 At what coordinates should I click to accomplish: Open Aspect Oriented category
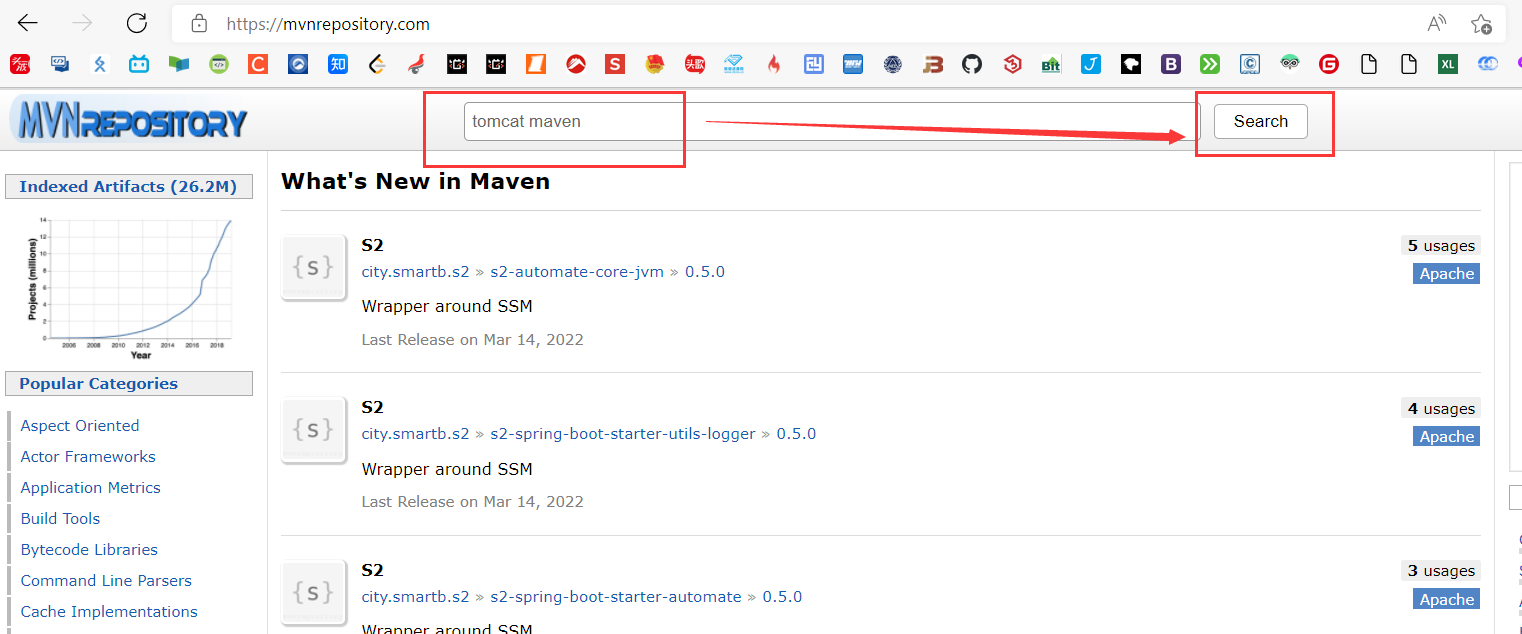tap(80, 425)
